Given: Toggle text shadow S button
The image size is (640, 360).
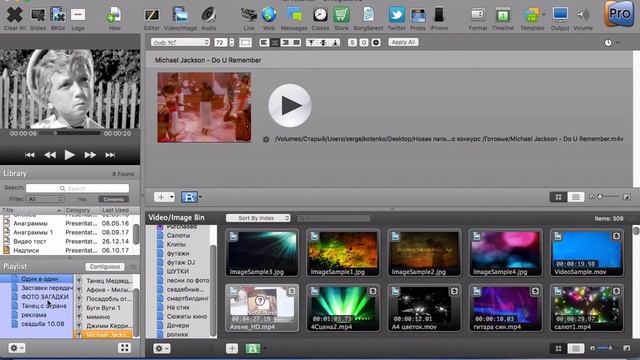Looking at the screenshot, I should (352, 42).
